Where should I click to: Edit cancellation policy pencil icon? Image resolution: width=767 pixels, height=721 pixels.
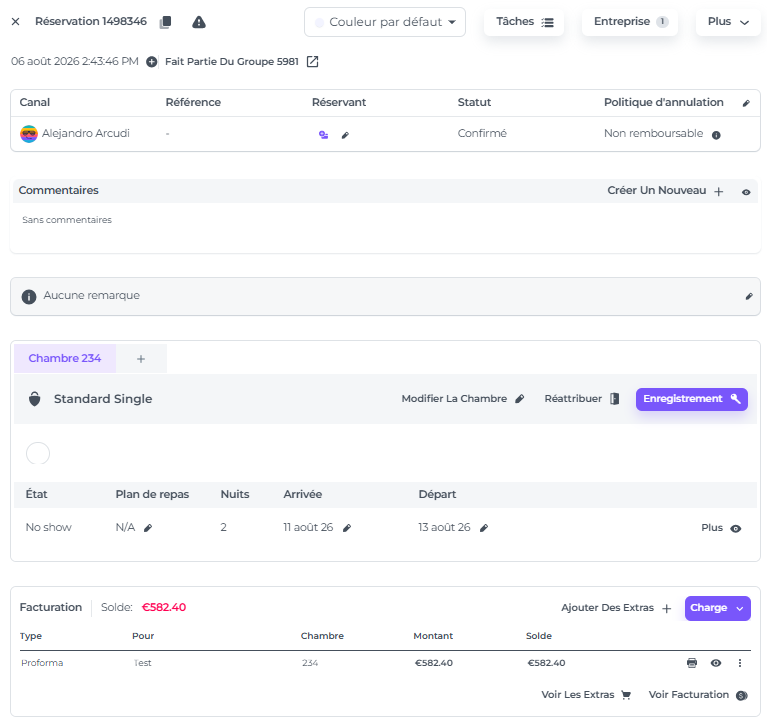(x=746, y=103)
